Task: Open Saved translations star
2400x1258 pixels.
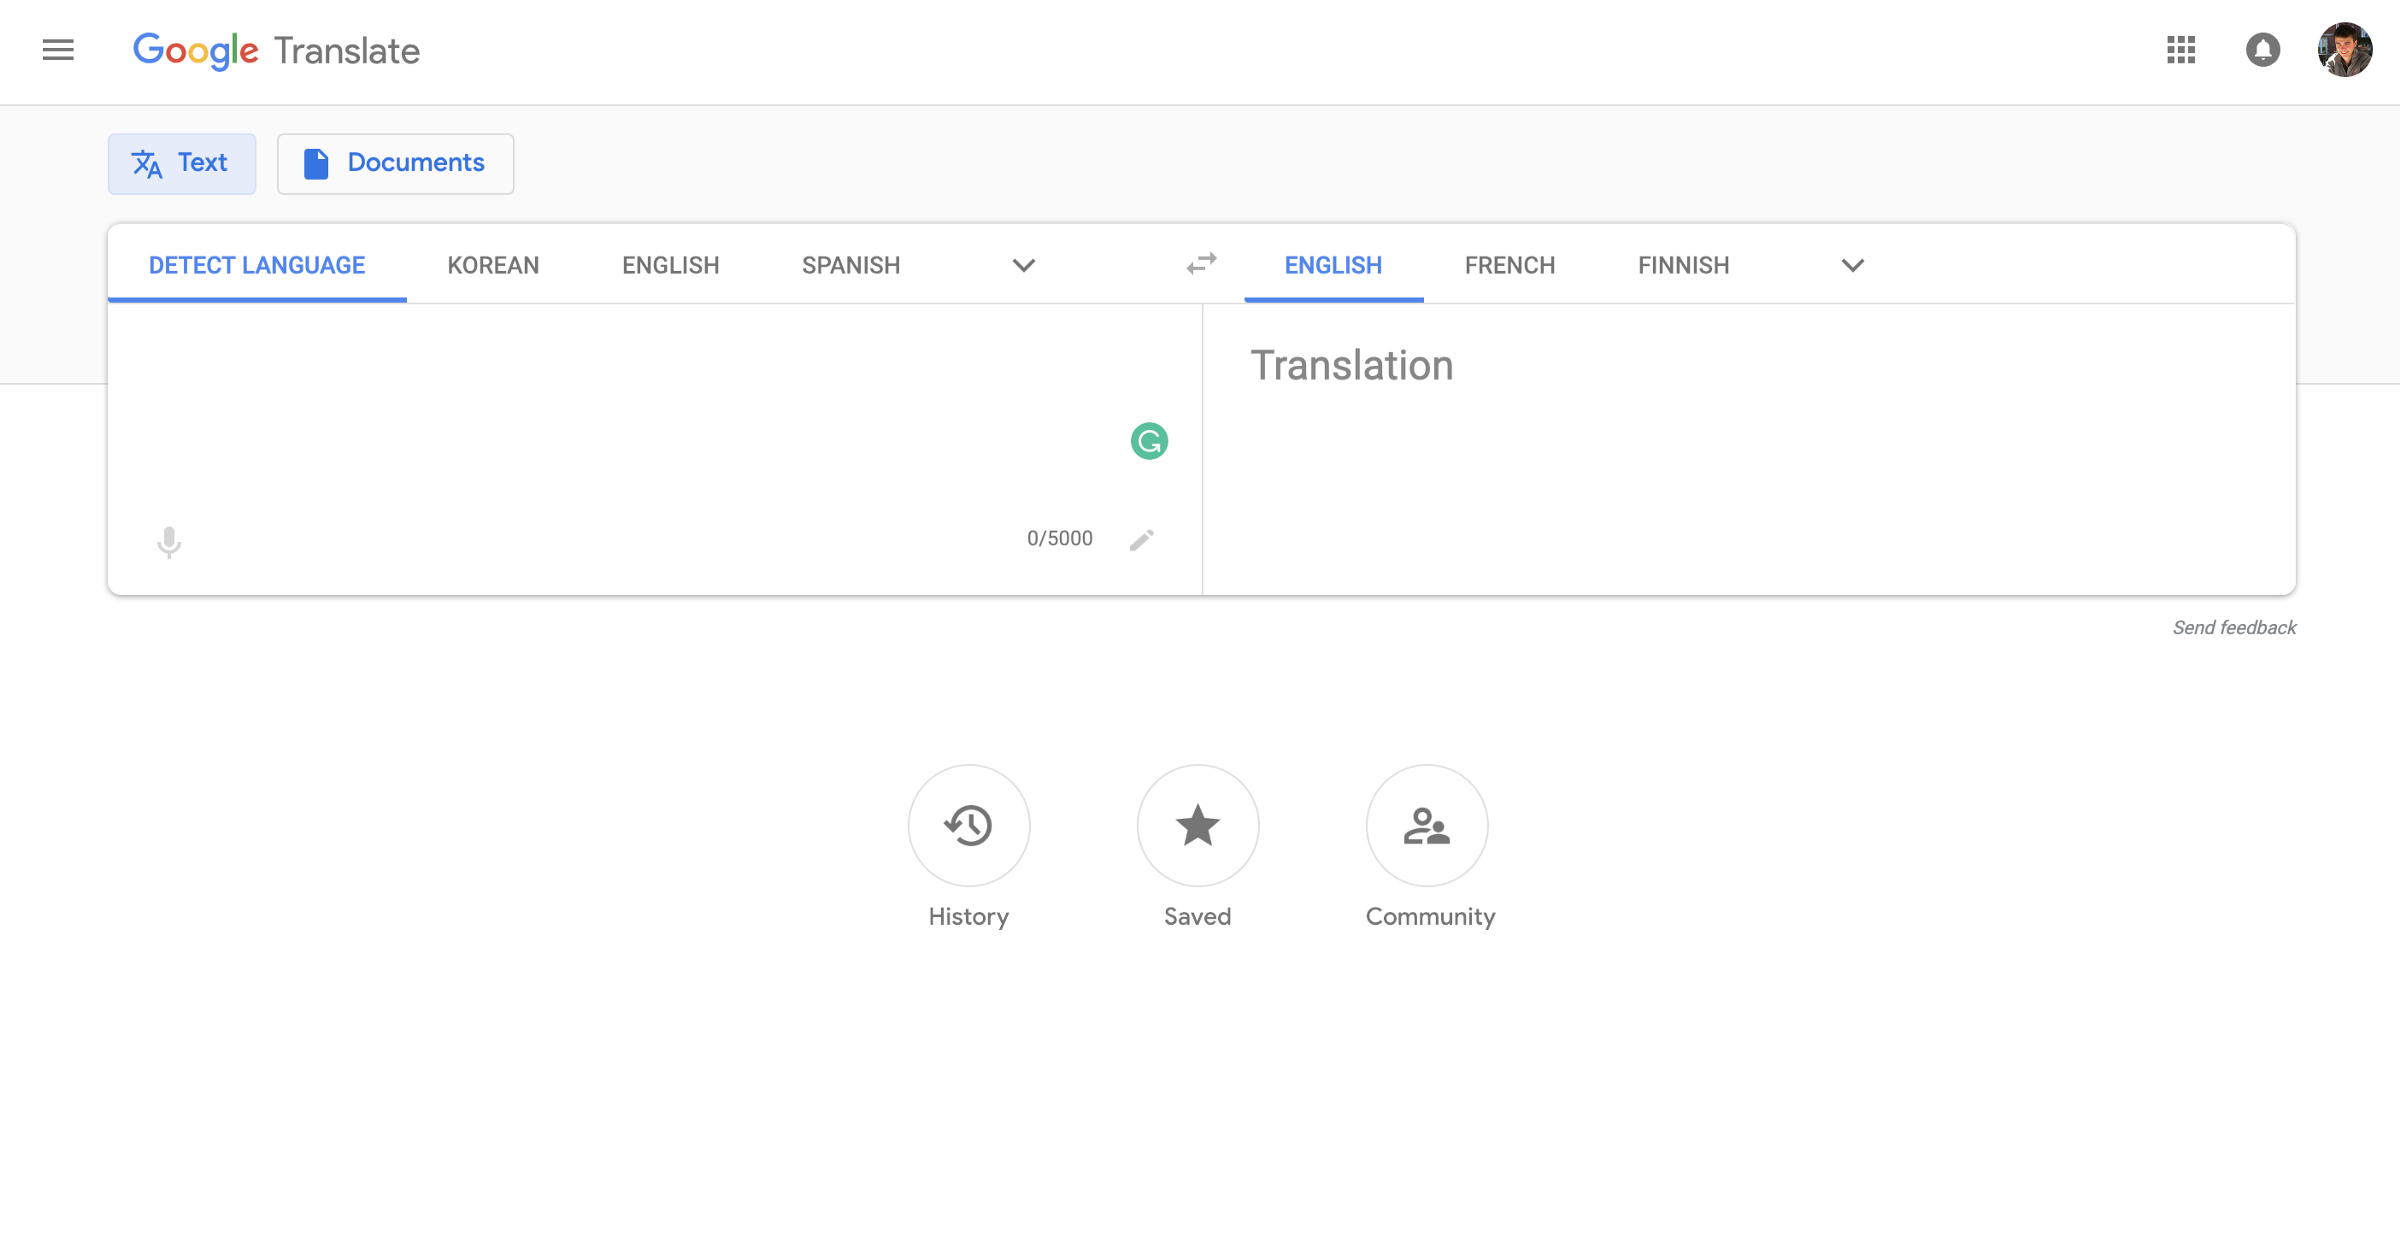Action: click(1197, 825)
